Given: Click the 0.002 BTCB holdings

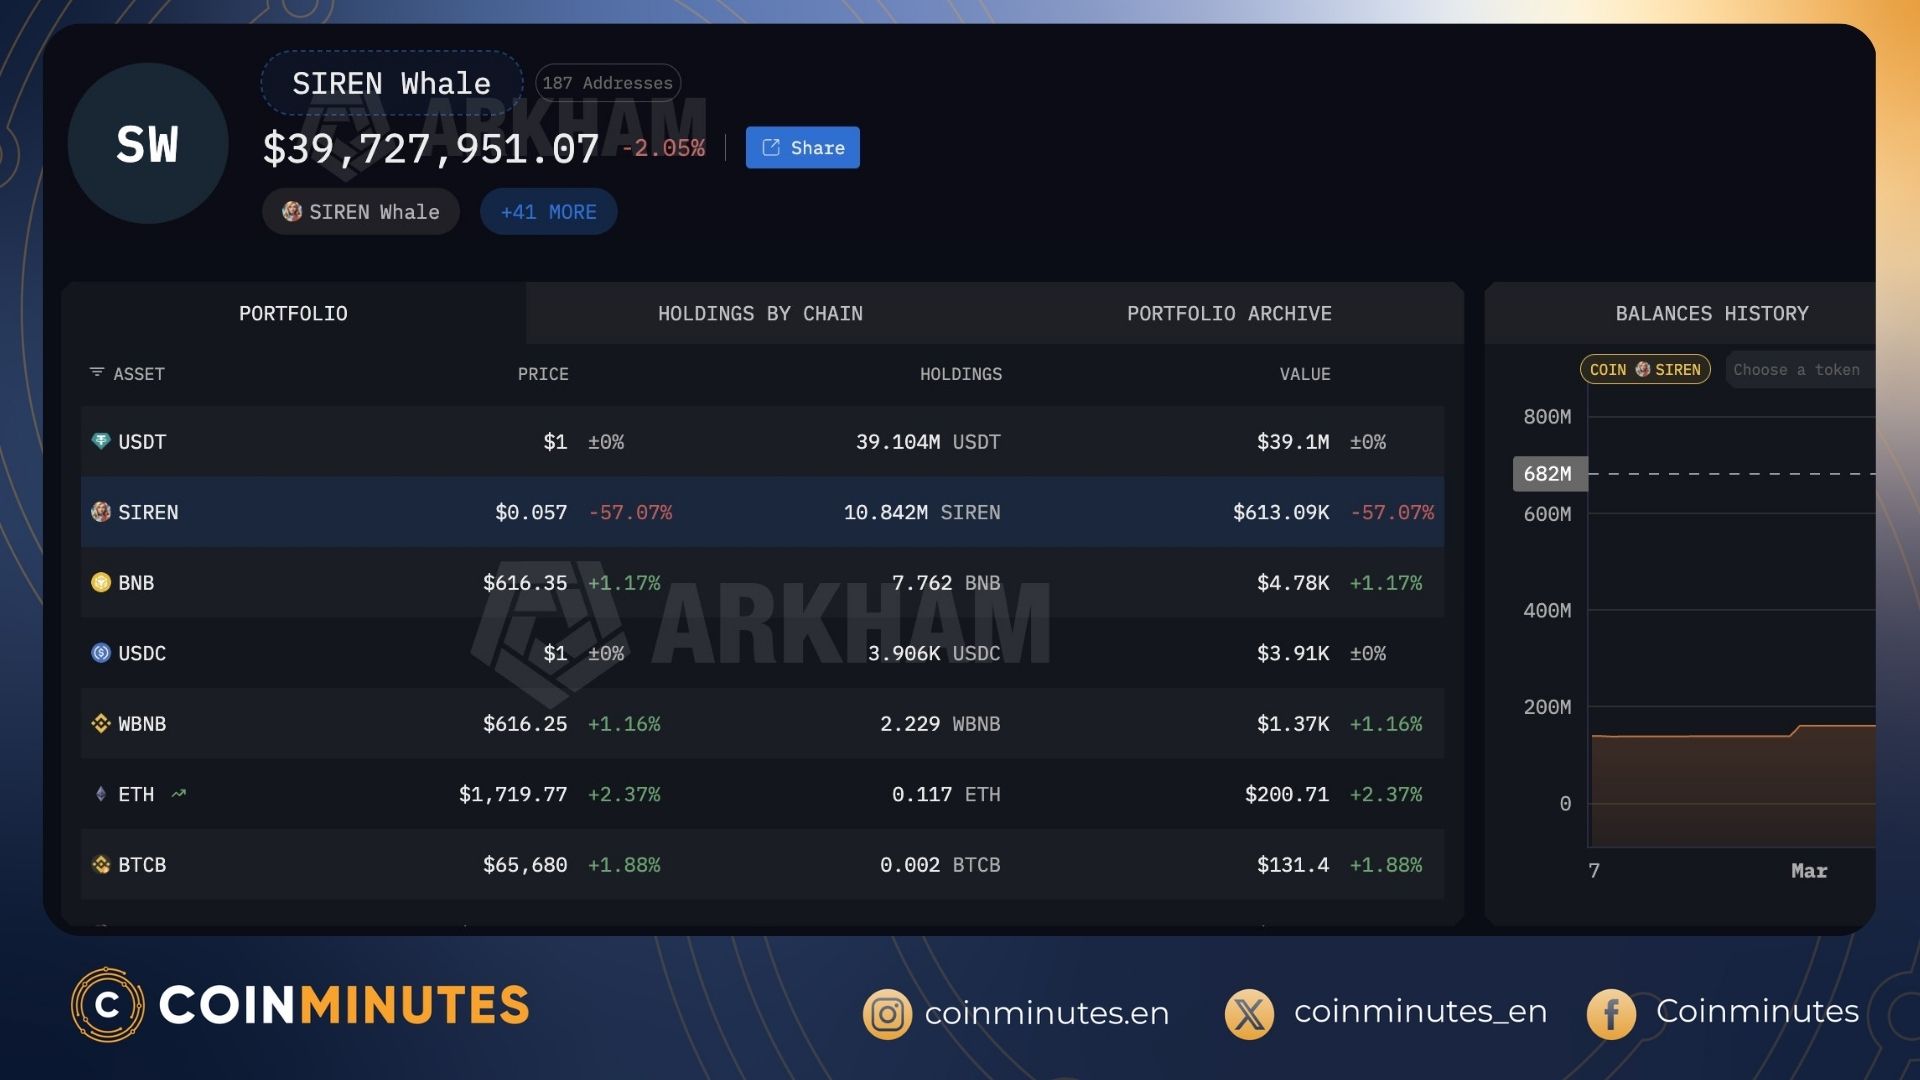Looking at the screenshot, I should point(940,864).
